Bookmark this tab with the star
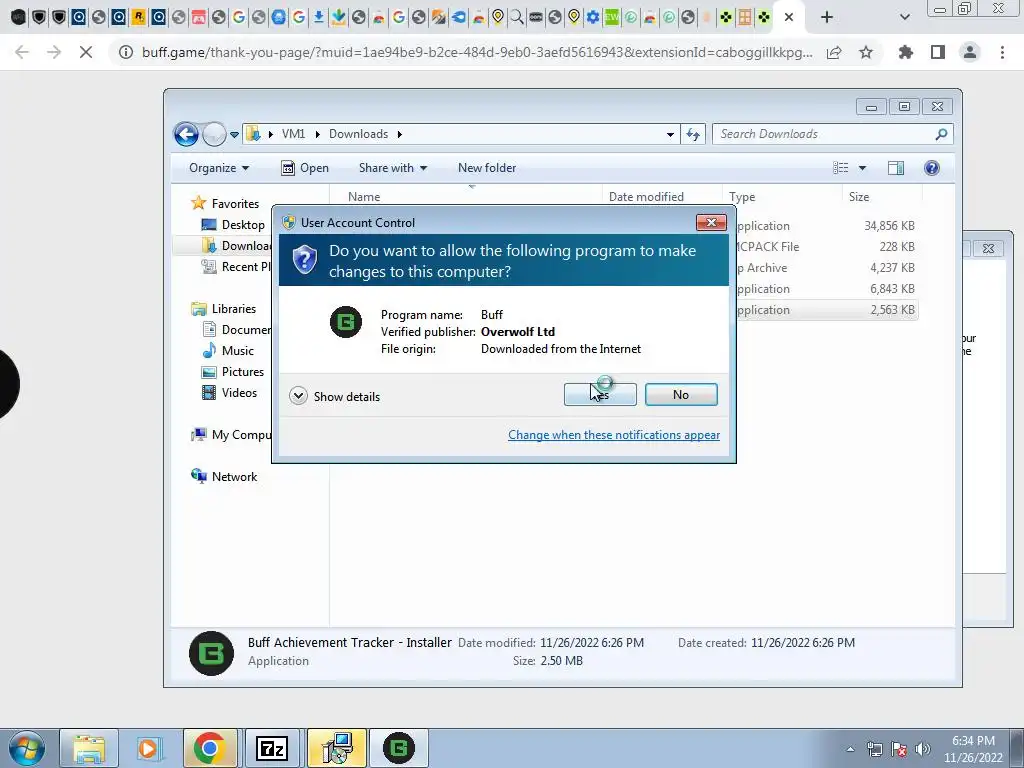The width and height of the screenshot is (1024, 768). pos(866,52)
